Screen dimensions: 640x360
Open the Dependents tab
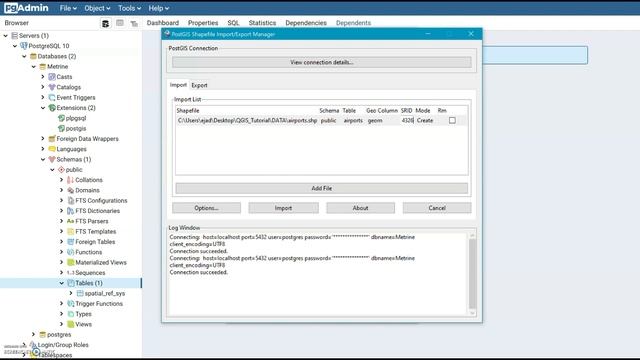(x=353, y=23)
